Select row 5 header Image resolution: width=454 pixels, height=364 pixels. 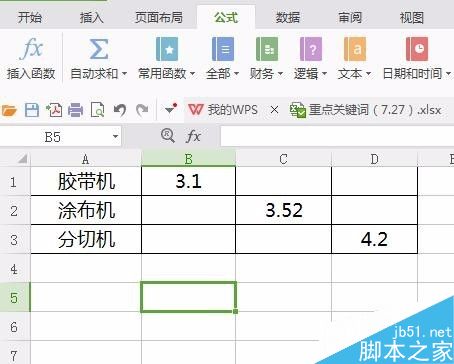pos(15,297)
